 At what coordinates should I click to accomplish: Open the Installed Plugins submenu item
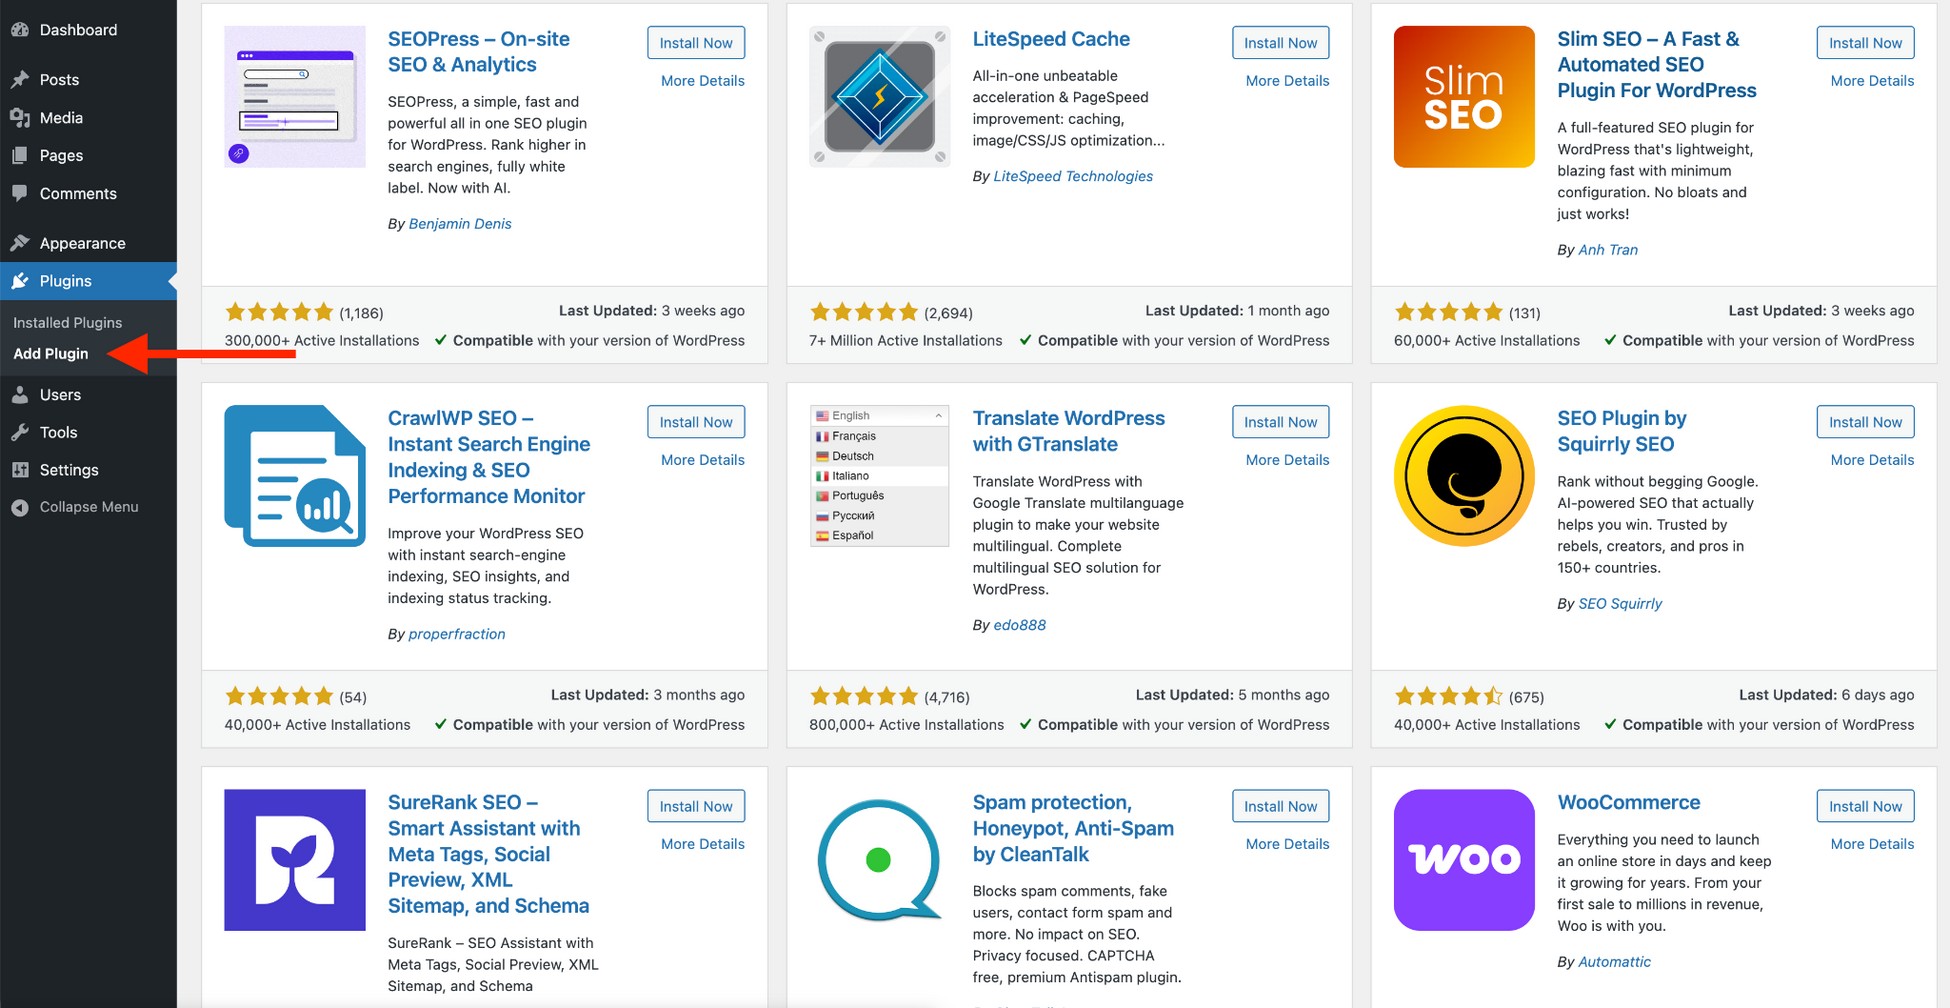(67, 322)
